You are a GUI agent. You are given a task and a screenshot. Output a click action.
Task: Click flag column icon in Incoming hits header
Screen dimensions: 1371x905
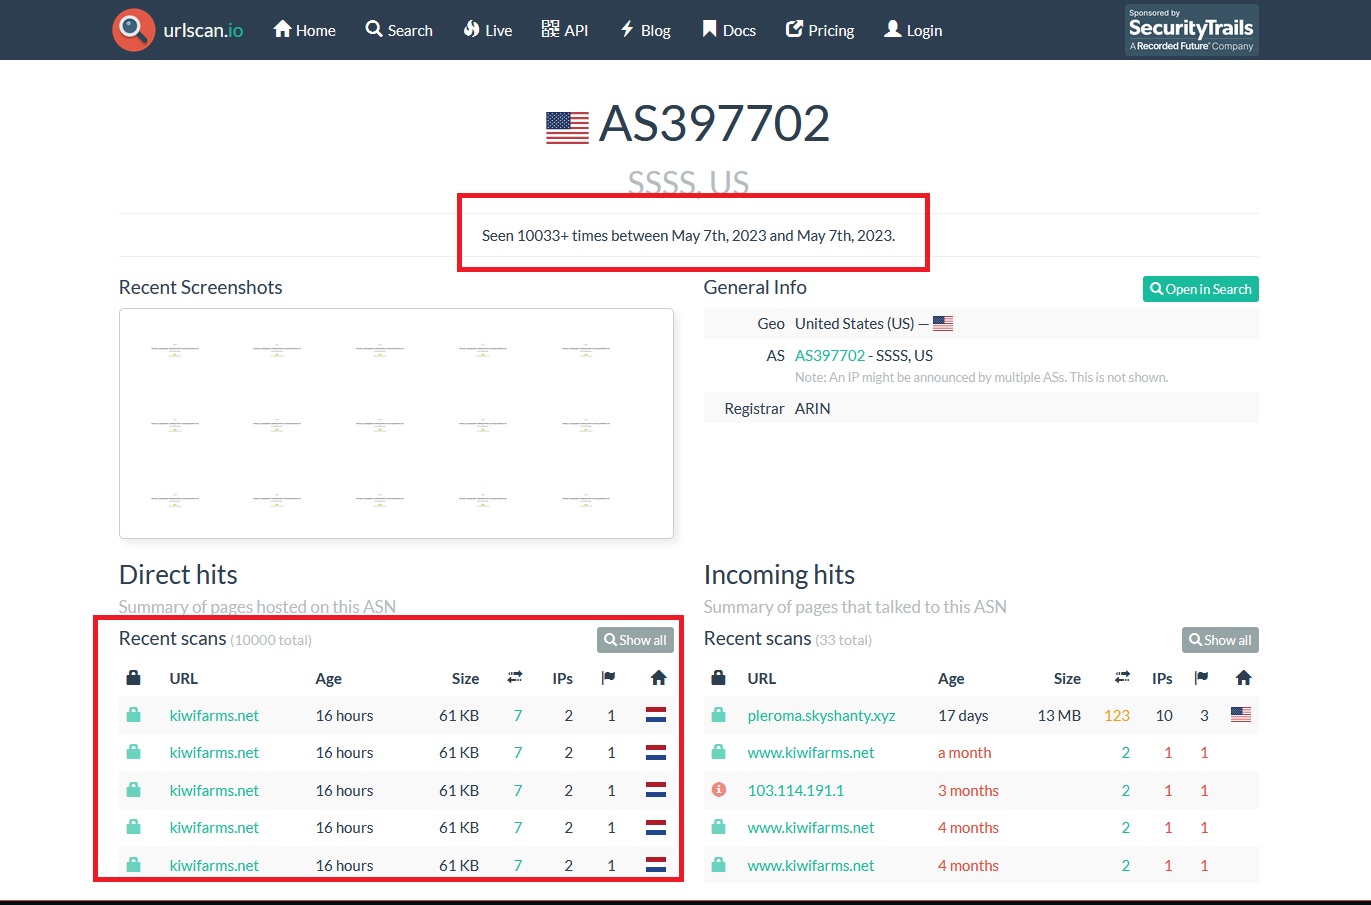pos(1201,678)
